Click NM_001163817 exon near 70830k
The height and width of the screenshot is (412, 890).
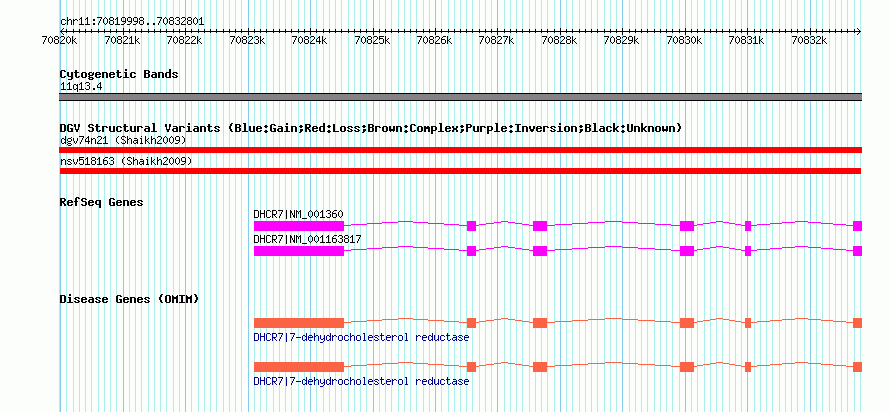click(687, 251)
